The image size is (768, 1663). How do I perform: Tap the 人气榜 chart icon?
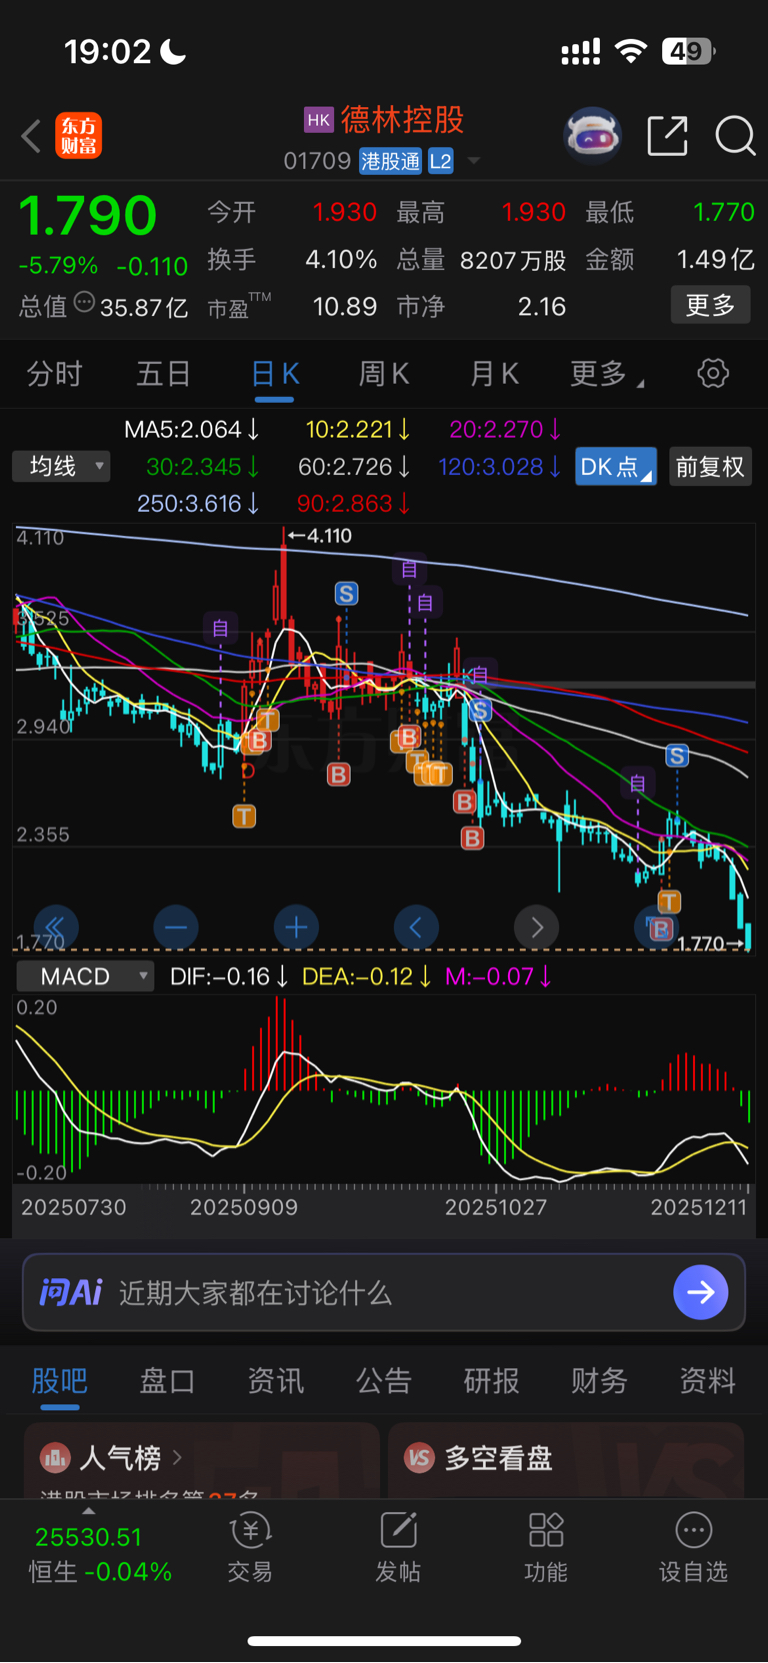coord(54,1458)
